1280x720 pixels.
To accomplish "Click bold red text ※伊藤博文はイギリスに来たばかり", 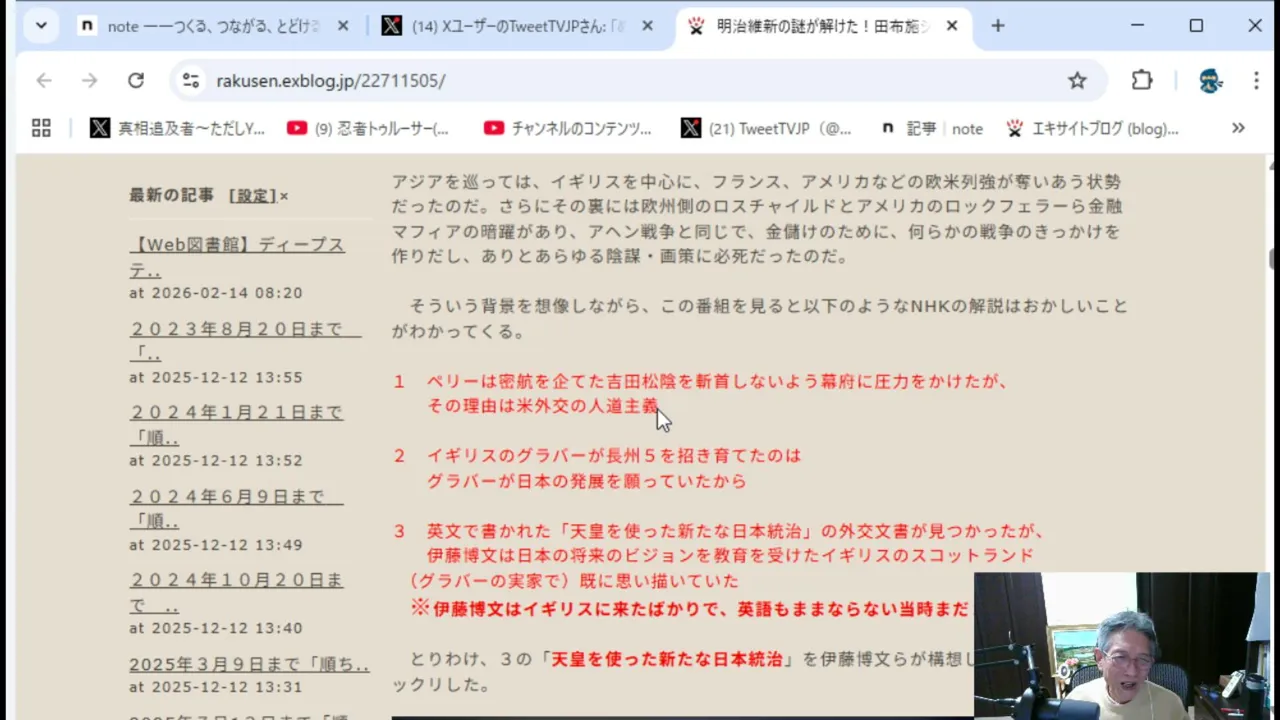I will 690,608.
